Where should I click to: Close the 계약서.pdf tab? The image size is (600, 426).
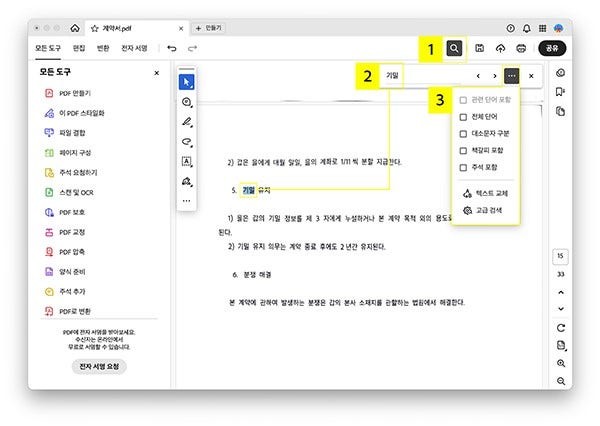(181, 28)
